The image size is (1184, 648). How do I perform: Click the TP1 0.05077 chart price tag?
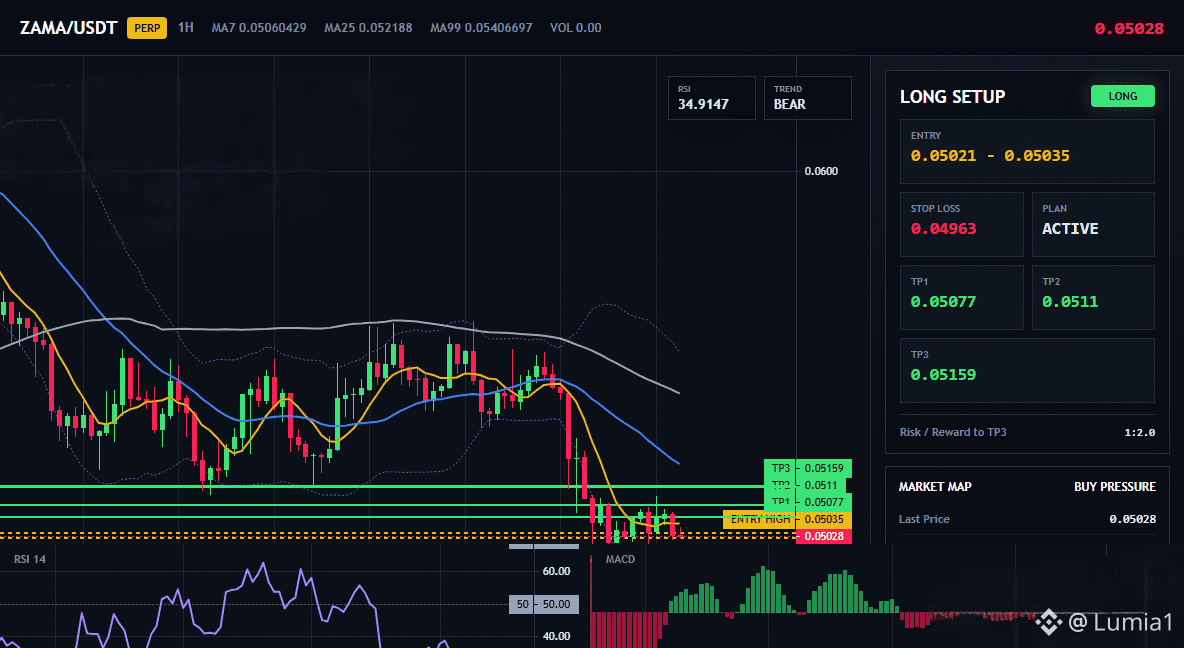coord(808,502)
